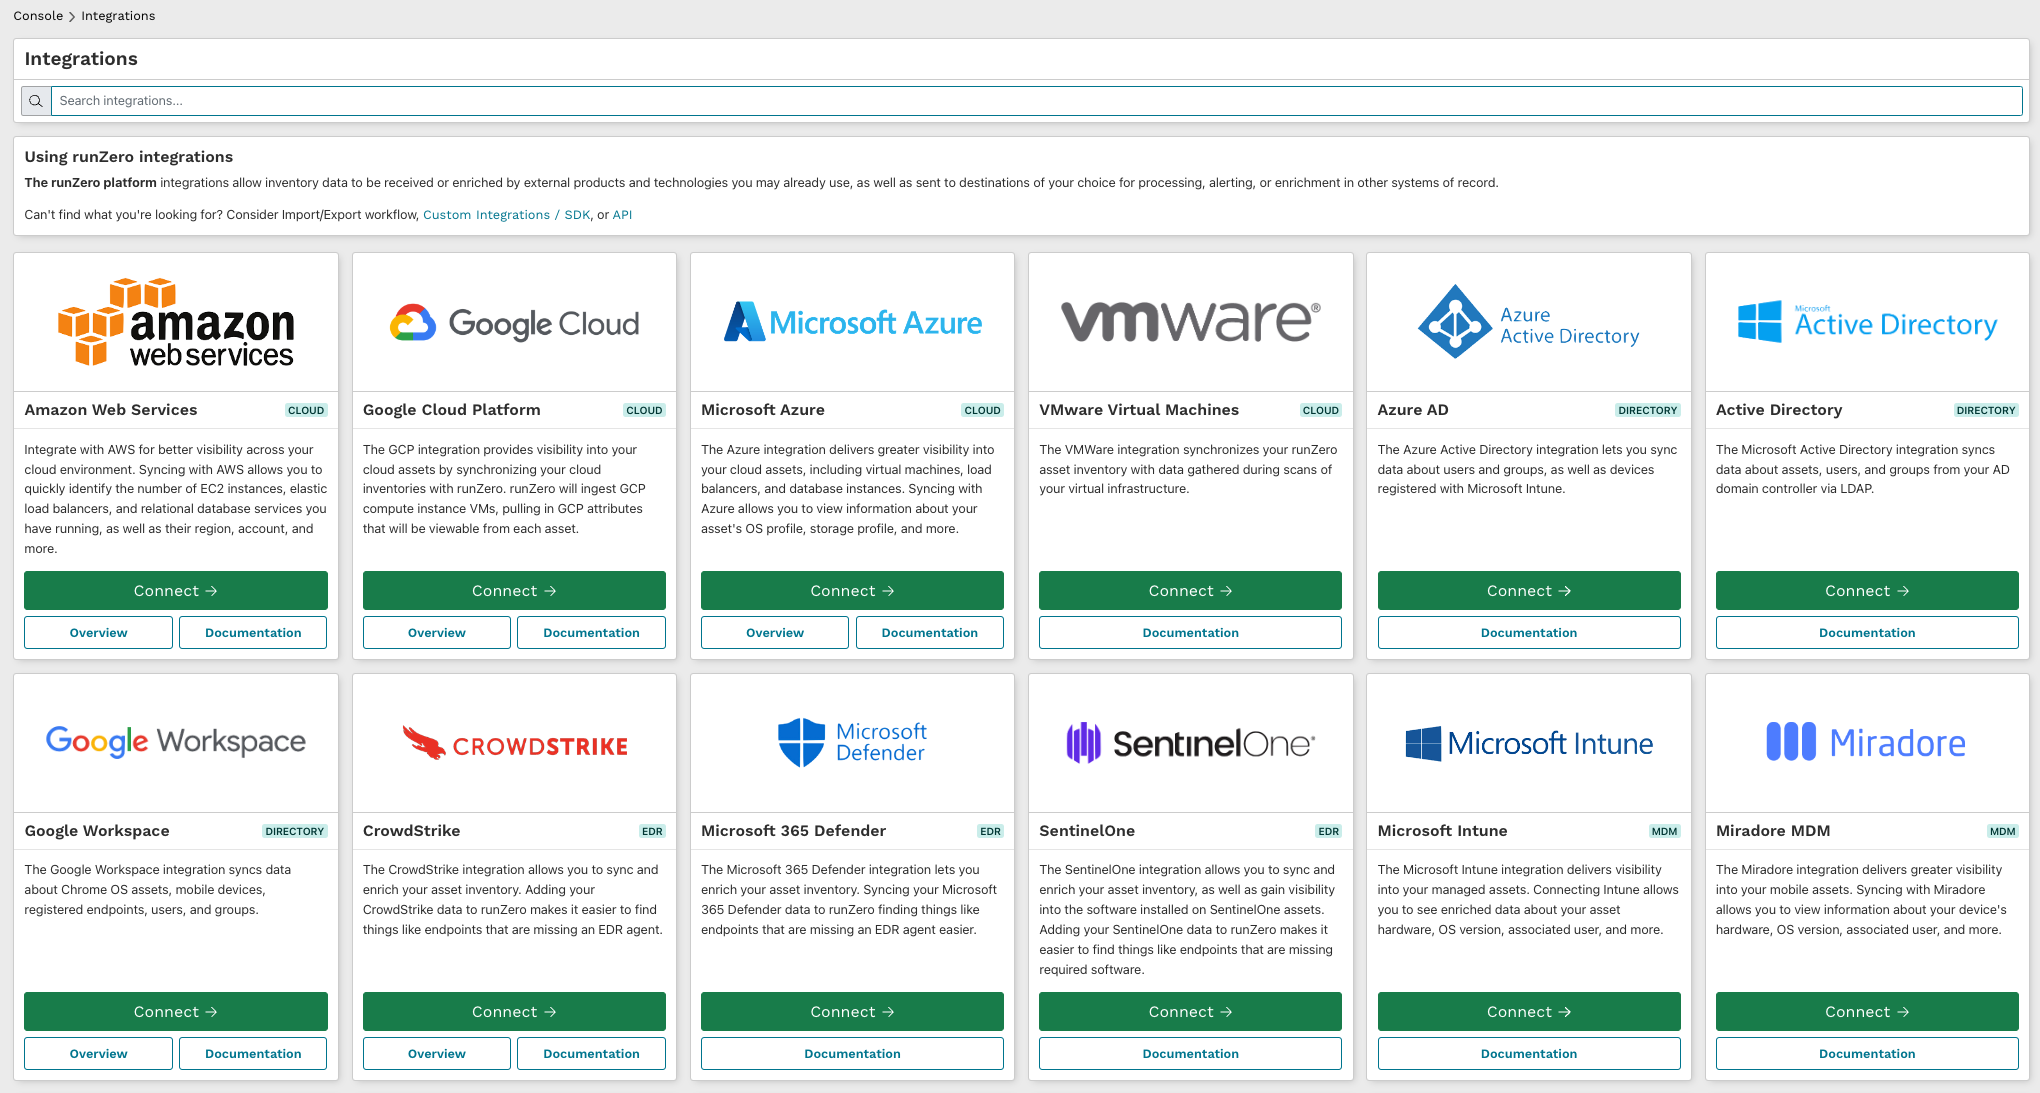Focus the Search integrations field
The height and width of the screenshot is (1093, 2040).
(x=1036, y=101)
